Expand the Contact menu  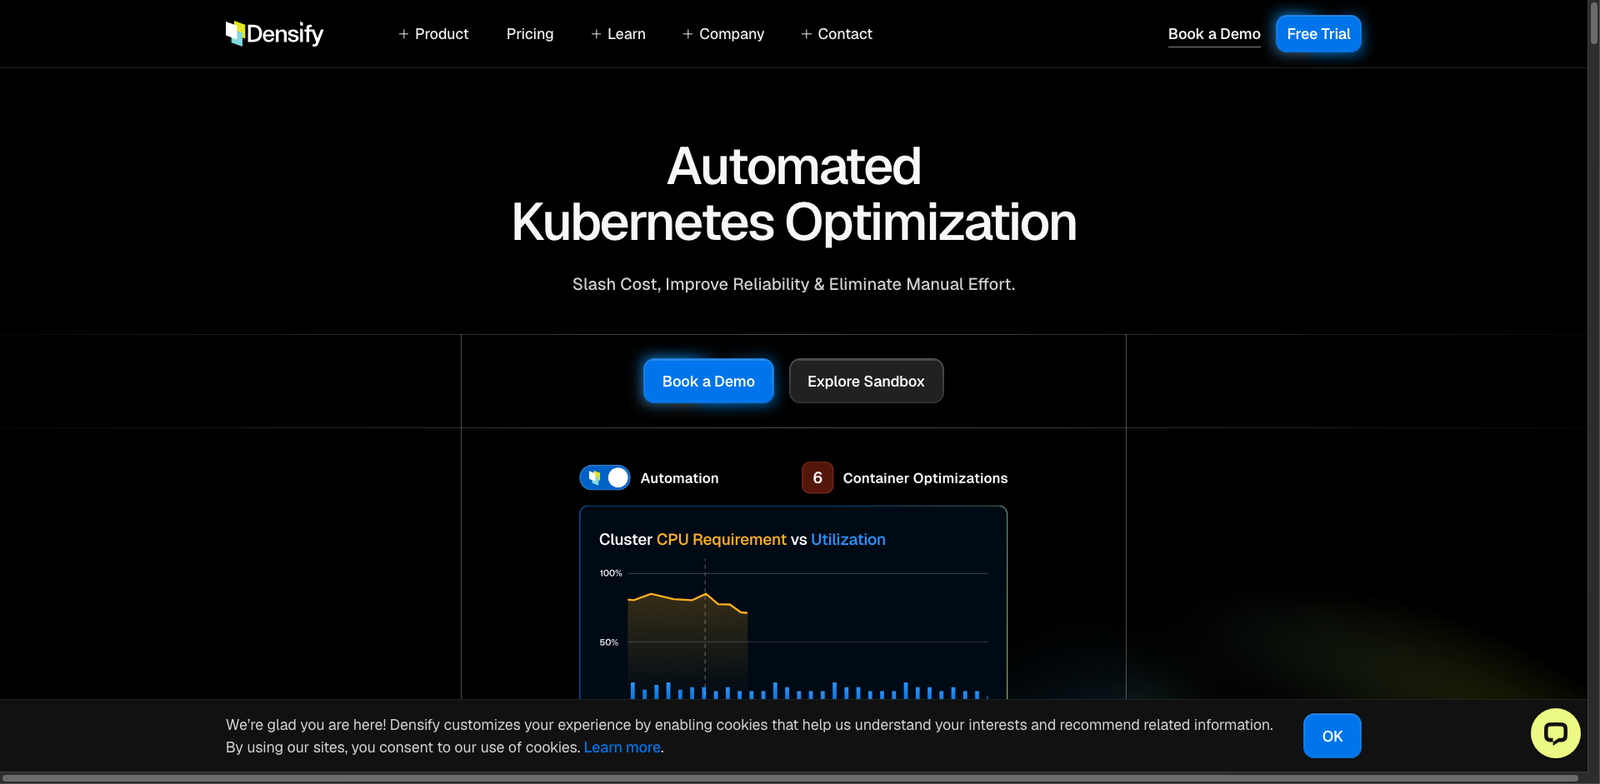pos(836,34)
